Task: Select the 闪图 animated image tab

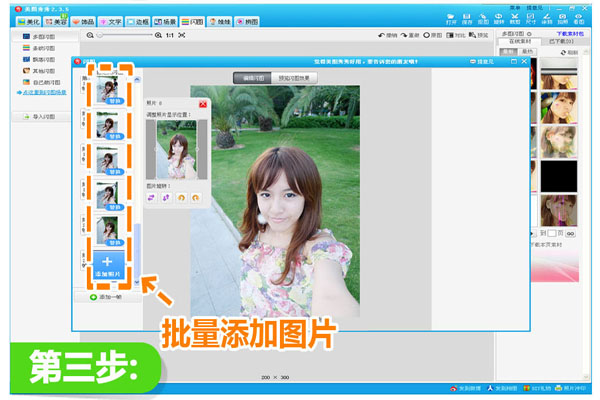Action: (192, 22)
